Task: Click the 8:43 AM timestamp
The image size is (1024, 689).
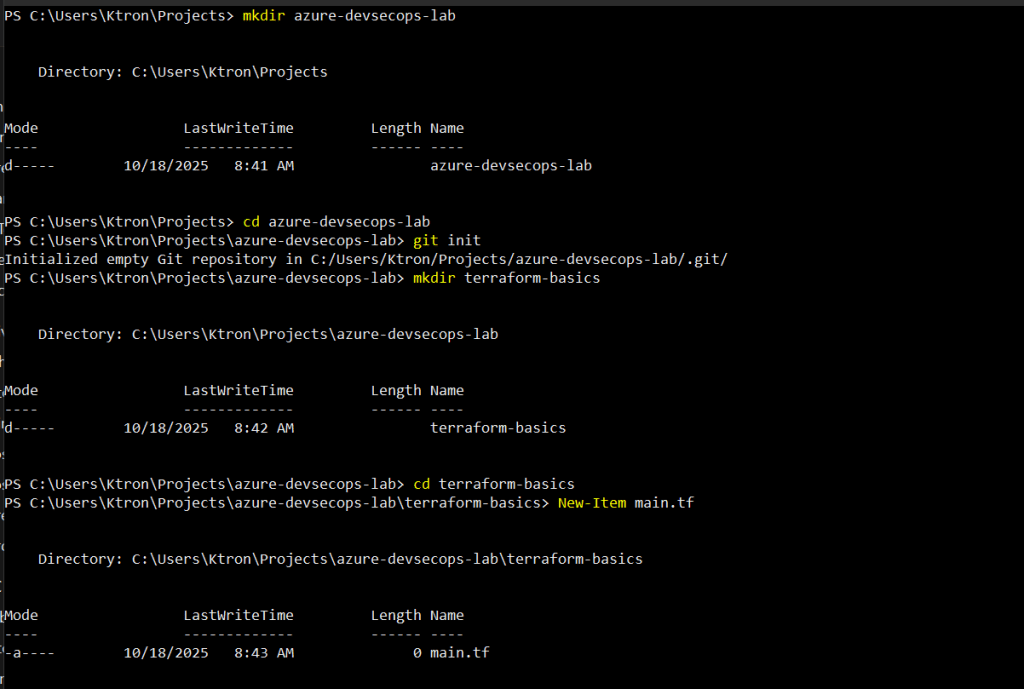Action: point(263,653)
